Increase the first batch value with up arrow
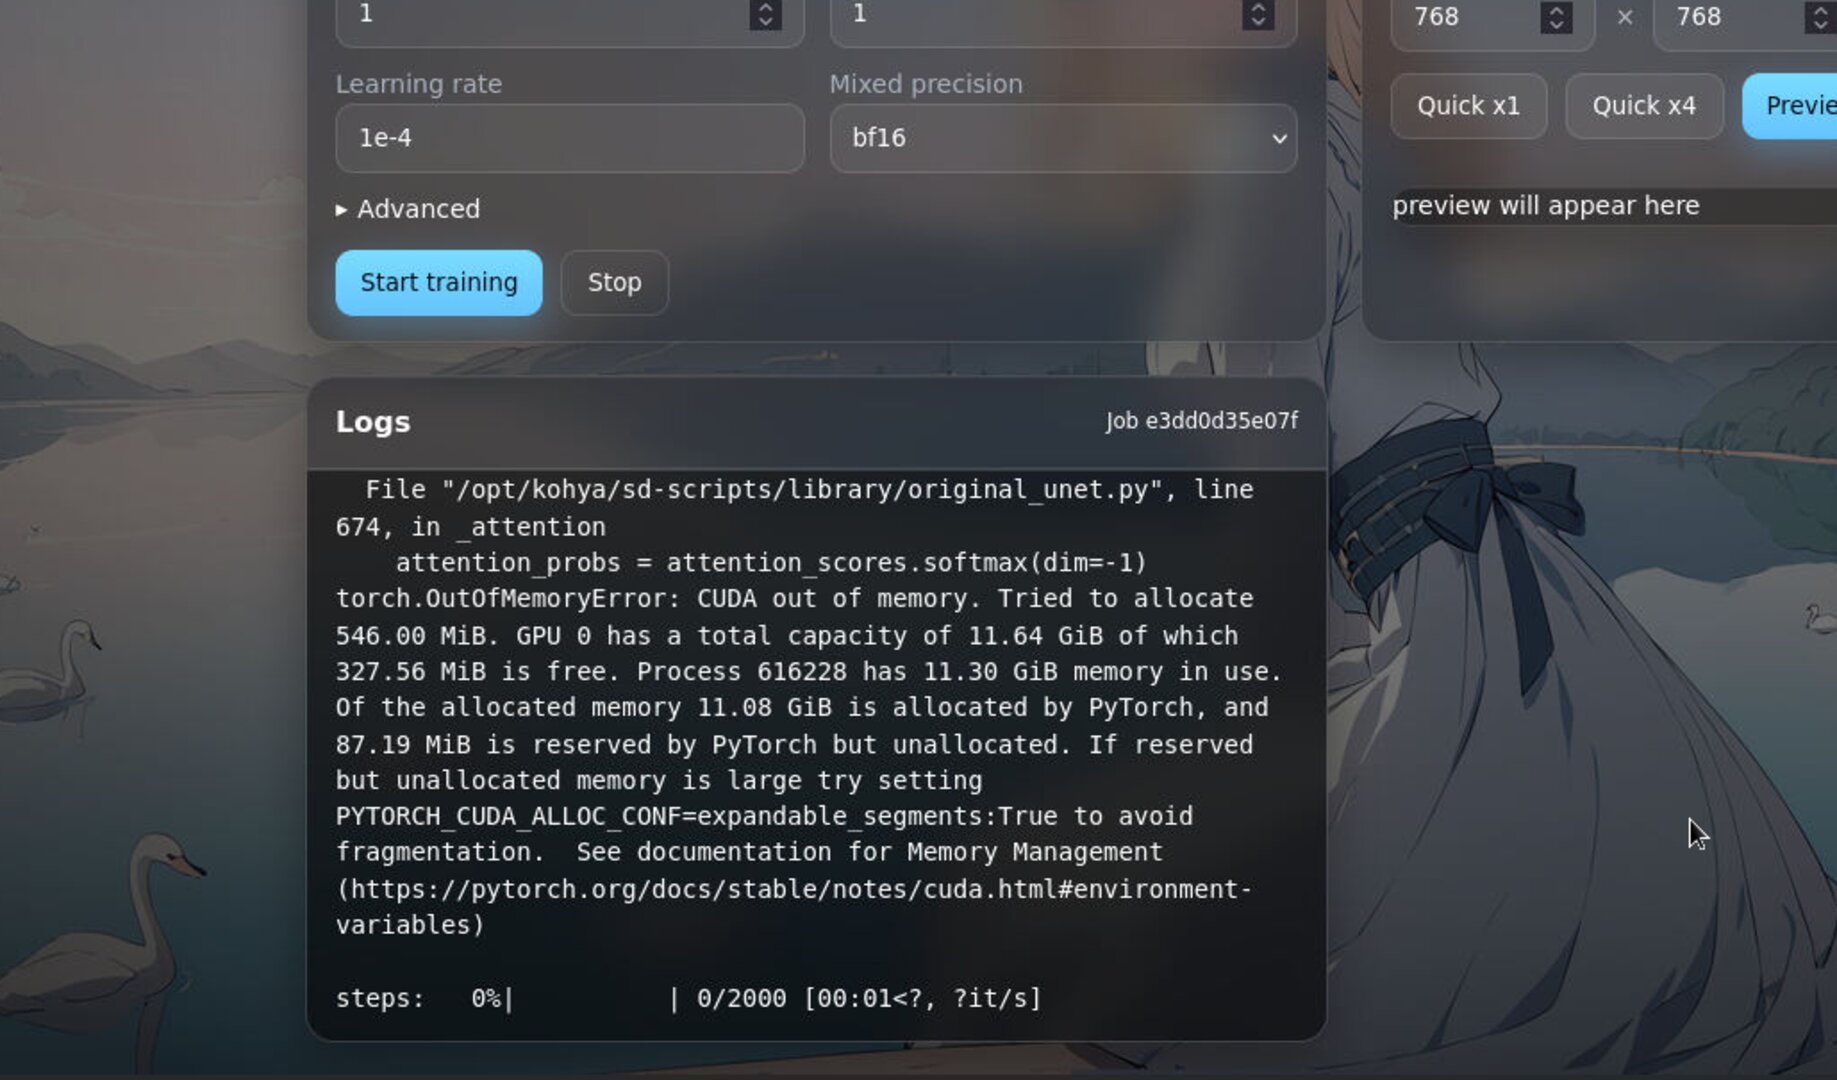This screenshot has width=1837, height=1080. (766, 8)
